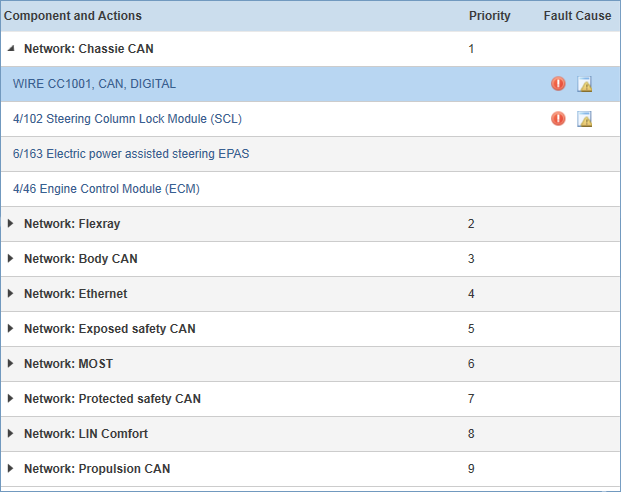
Task: Open 4/46 Engine Control Module (ECM)
Action: coord(106,189)
